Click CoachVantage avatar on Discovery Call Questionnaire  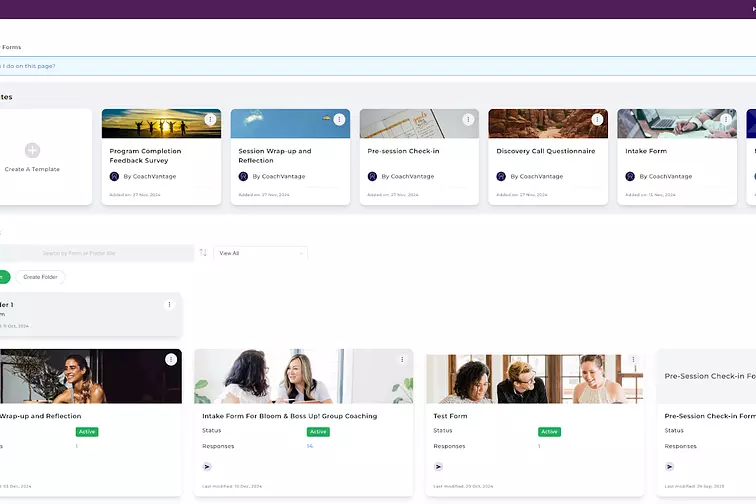tap(501, 176)
